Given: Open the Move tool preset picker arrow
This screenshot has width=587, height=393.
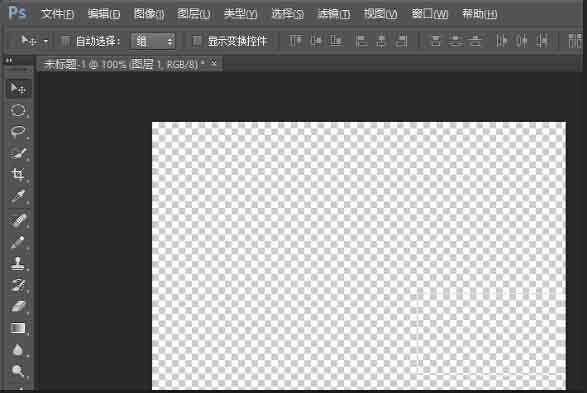Looking at the screenshot, I should pos(46,41).
